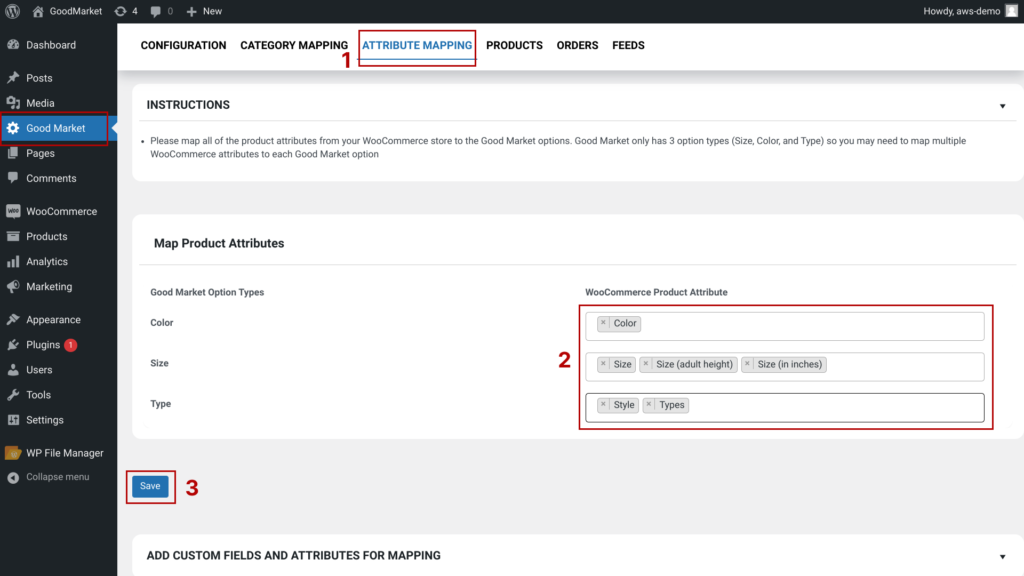This screenshot has height=576, width=1024.
Task: Open the Media library menu
Action: [x=40, y=103]
